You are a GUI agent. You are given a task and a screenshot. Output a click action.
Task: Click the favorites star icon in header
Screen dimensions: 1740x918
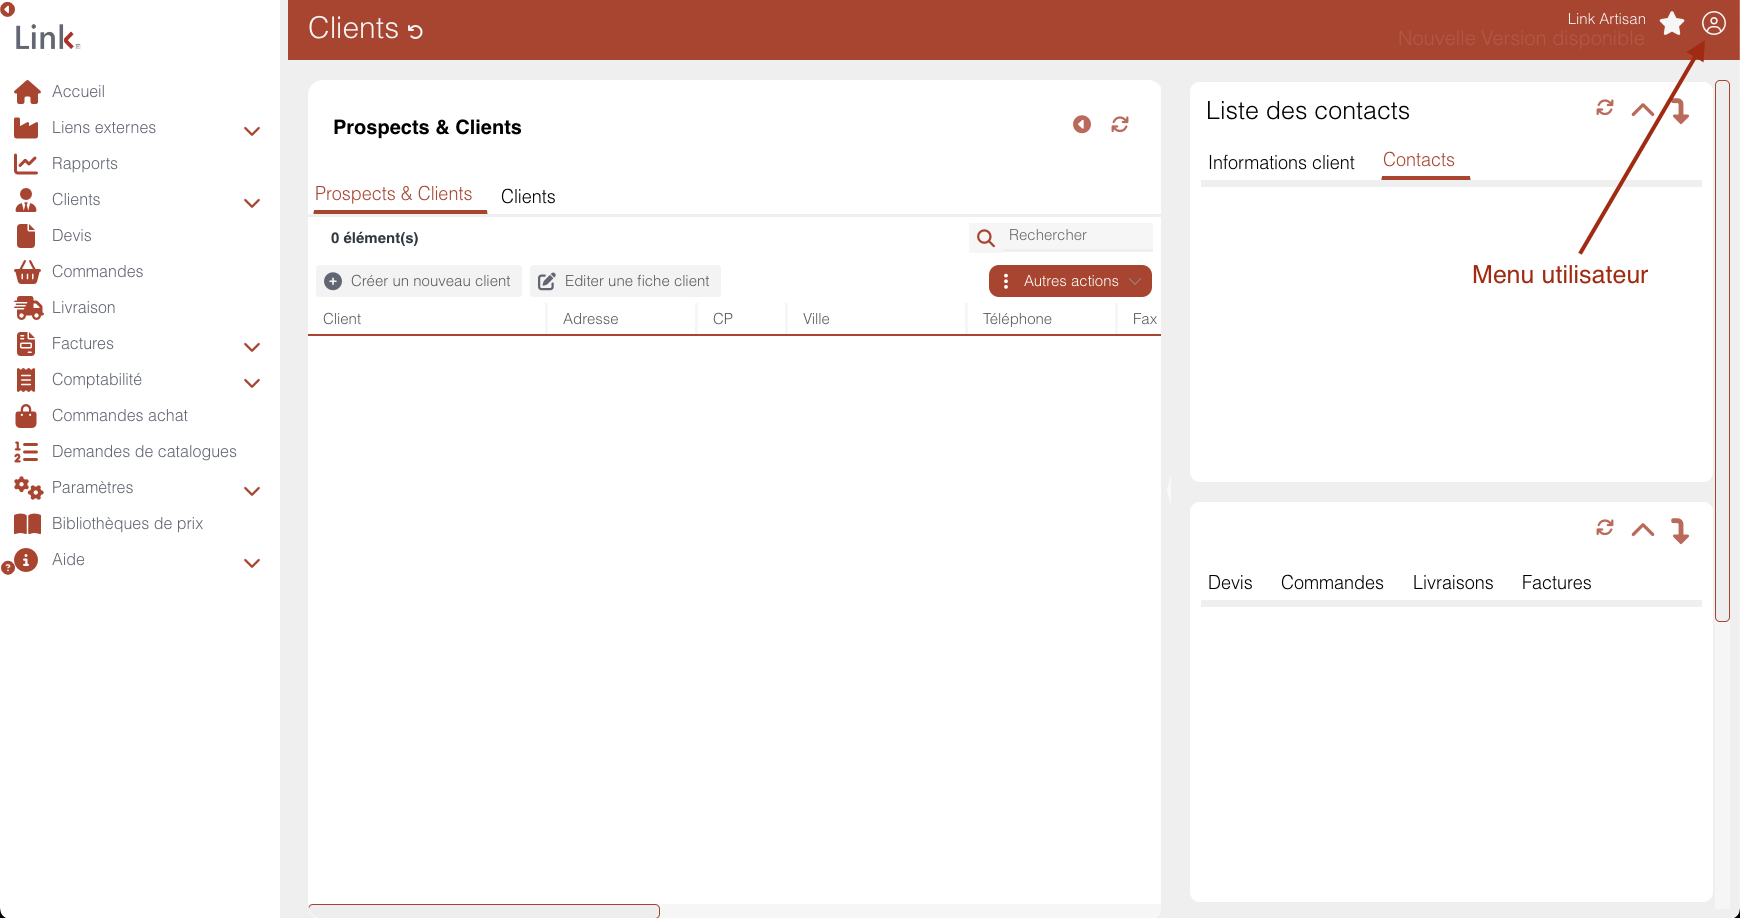pyautogui.click(x=1672, y=23)
